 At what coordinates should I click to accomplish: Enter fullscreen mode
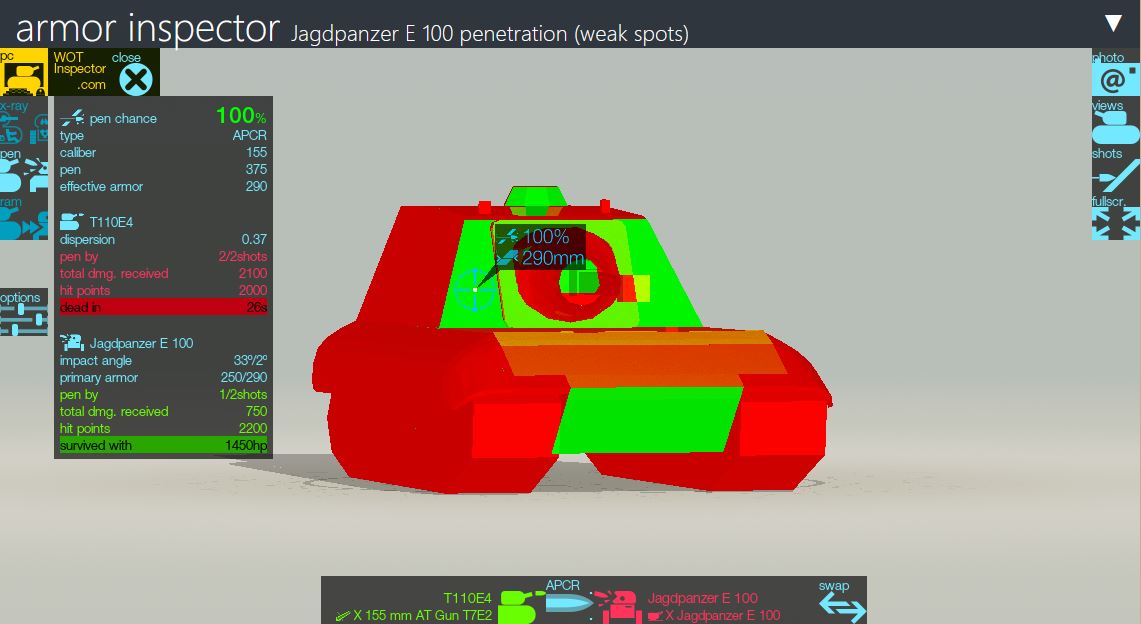[x=1116, y=217]
